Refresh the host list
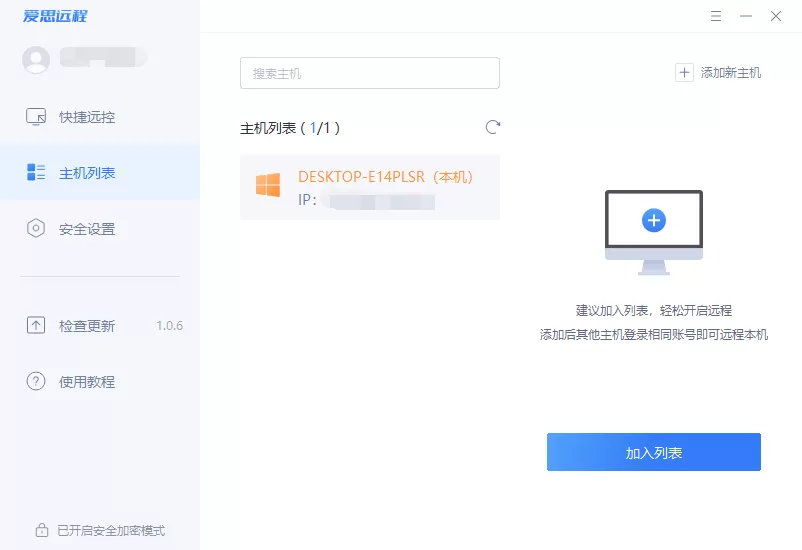 (x=493, y=127)
